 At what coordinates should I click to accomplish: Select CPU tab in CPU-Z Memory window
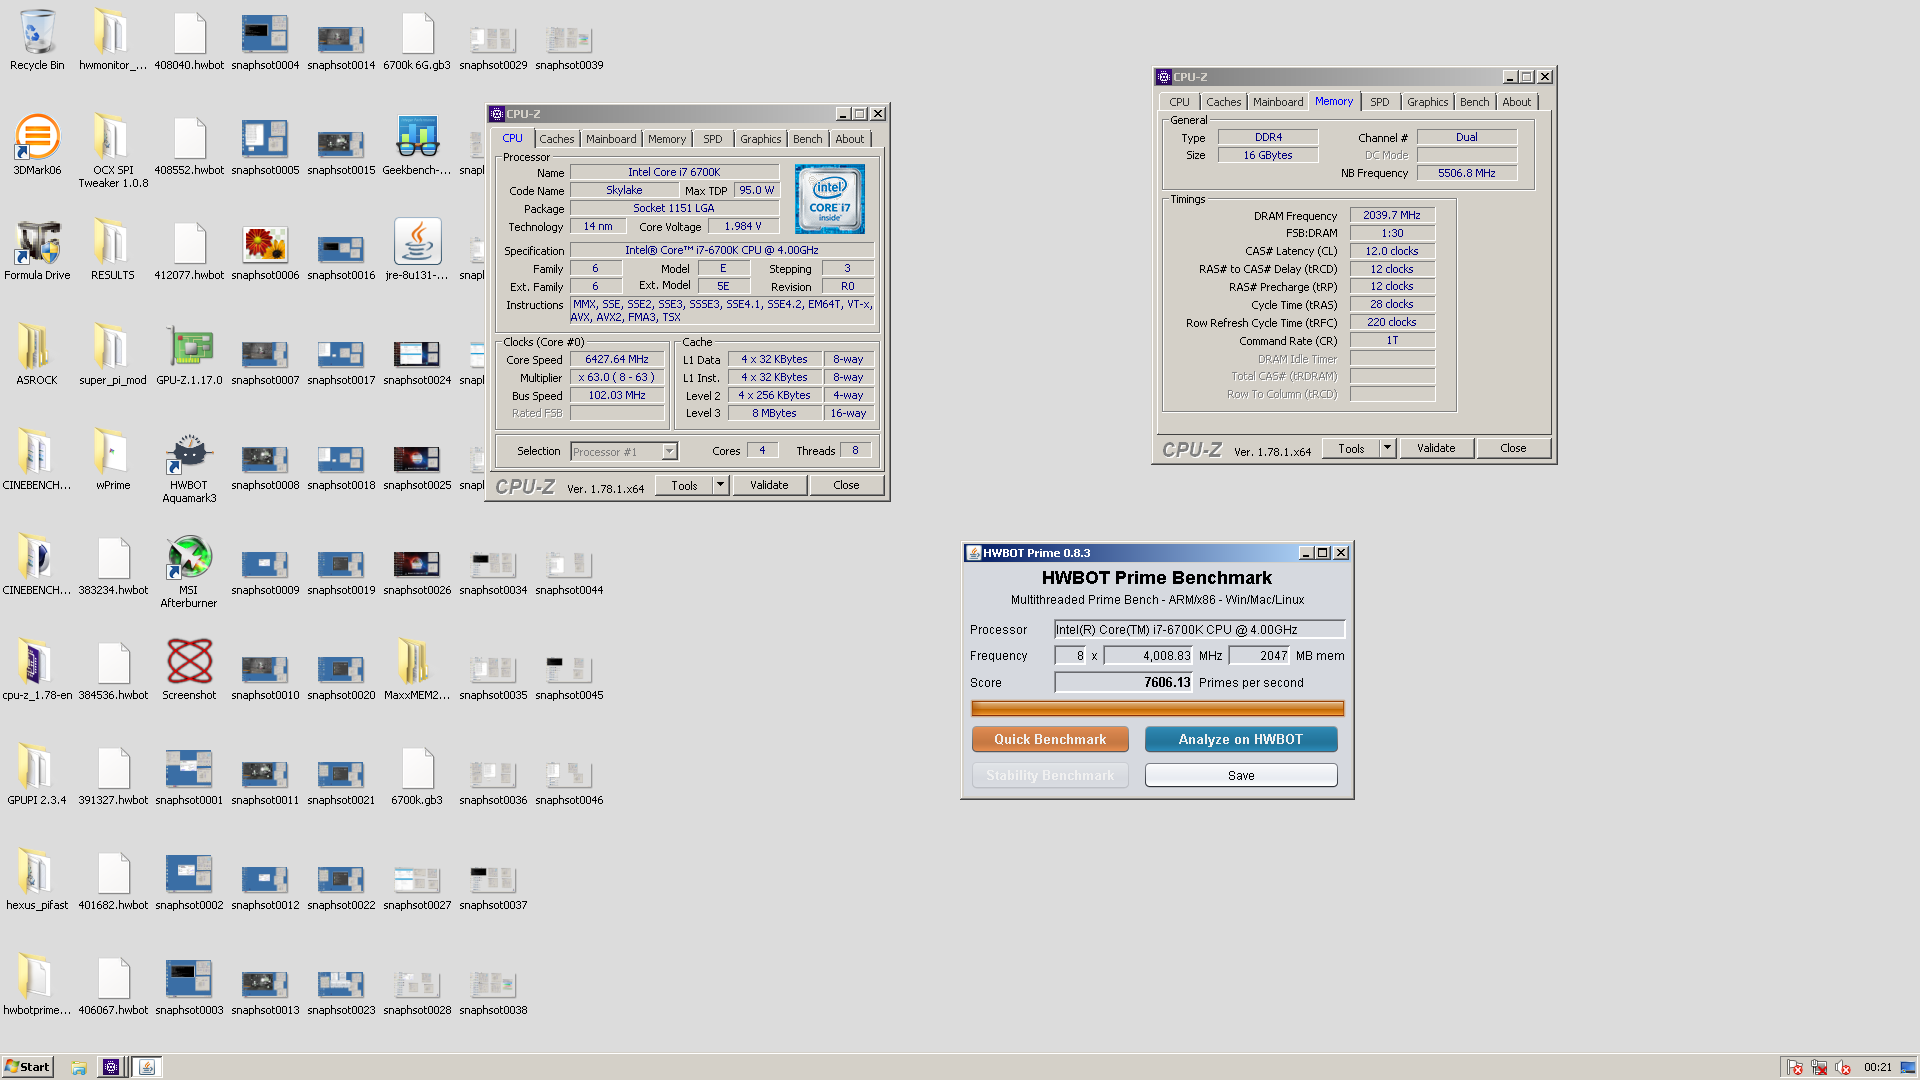click(x=1179, y=102)
